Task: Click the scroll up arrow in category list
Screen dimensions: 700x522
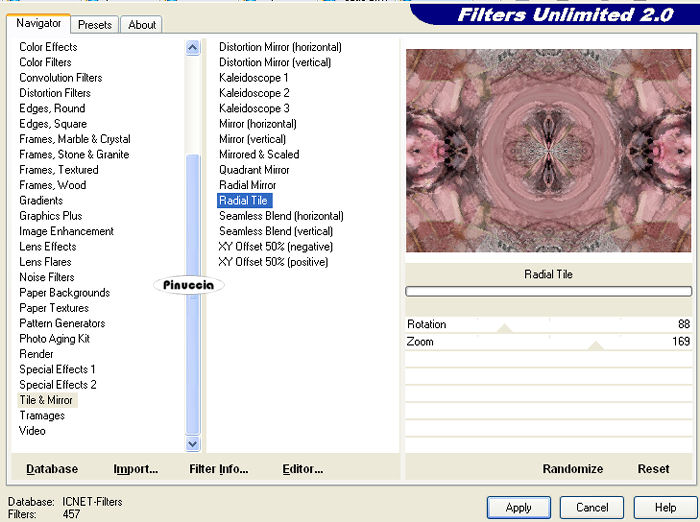Action: (x=192, y=47)
